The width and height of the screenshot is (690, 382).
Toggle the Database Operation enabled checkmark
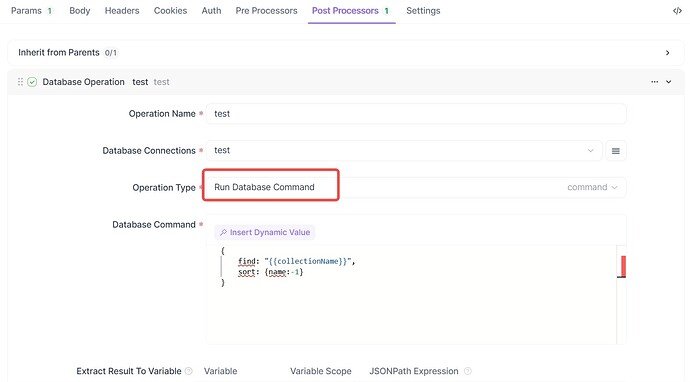point(32,82)
